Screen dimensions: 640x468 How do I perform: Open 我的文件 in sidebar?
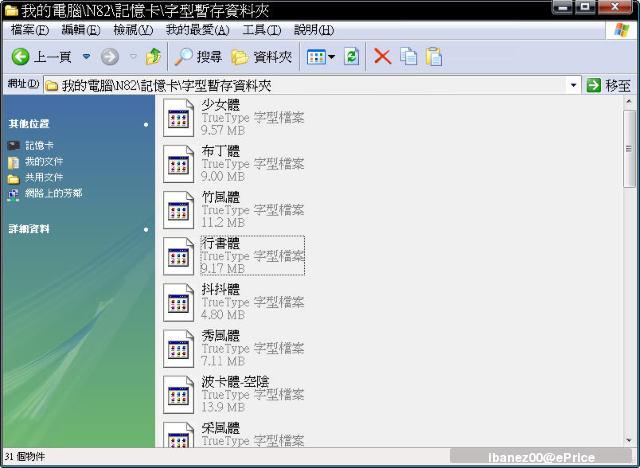point(44,161)
